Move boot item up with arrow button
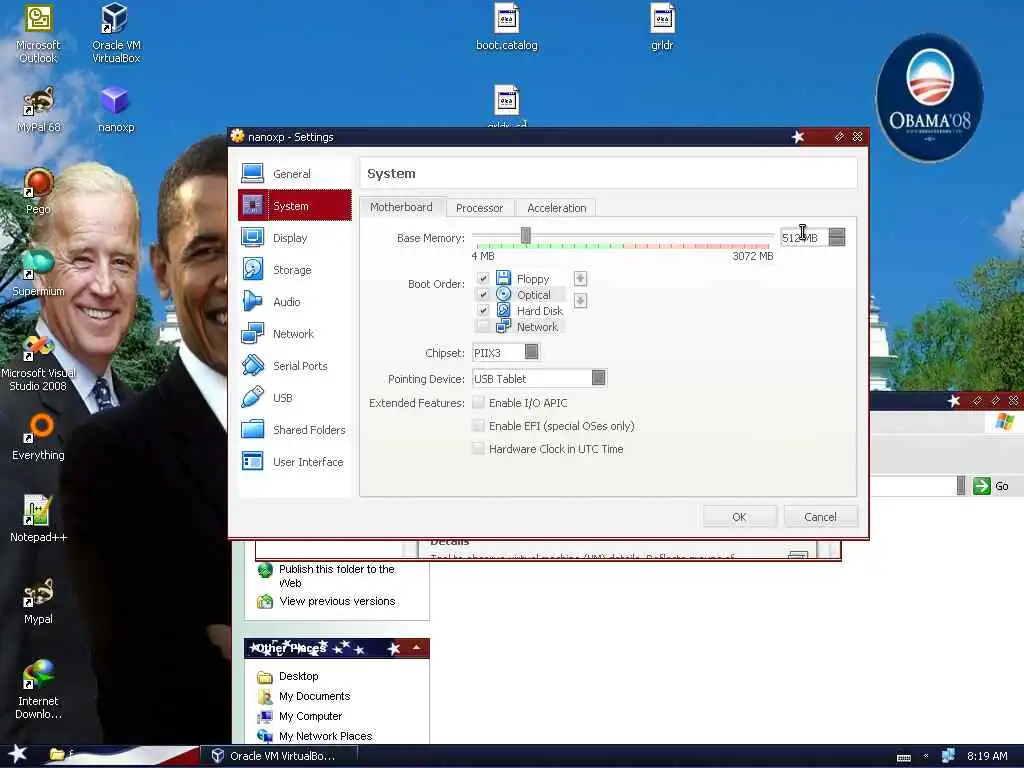Screen dimensions: 1024x768 point(580,279)
